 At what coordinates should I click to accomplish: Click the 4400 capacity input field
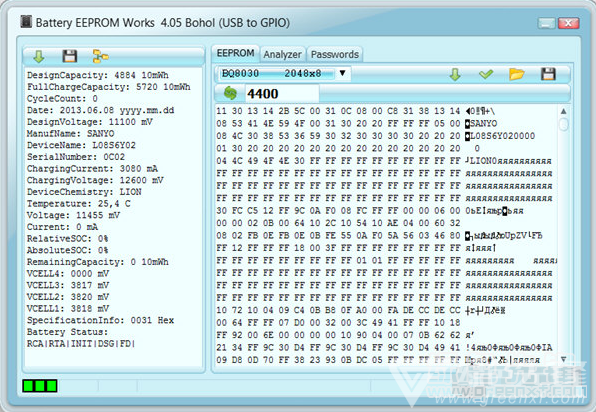[x=282, y=93]
